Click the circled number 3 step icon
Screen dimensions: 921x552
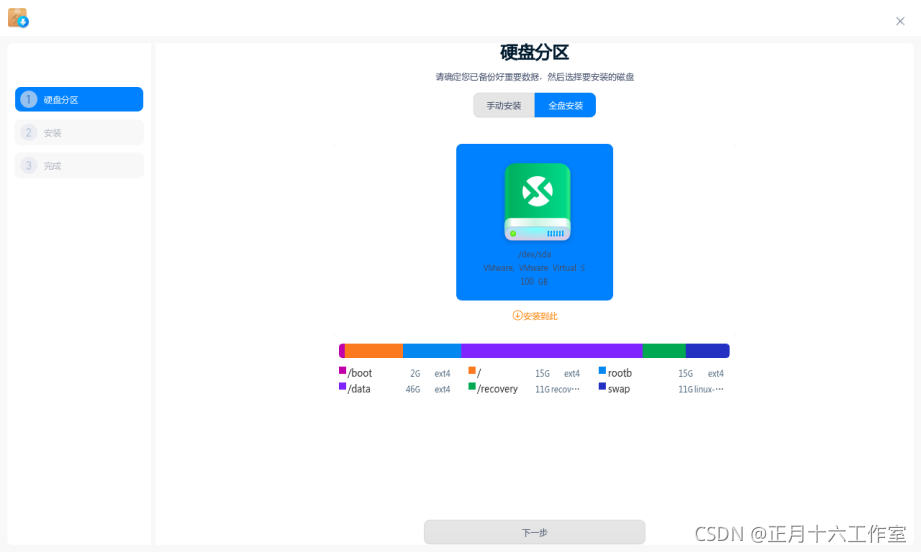(x=28, y=165)
